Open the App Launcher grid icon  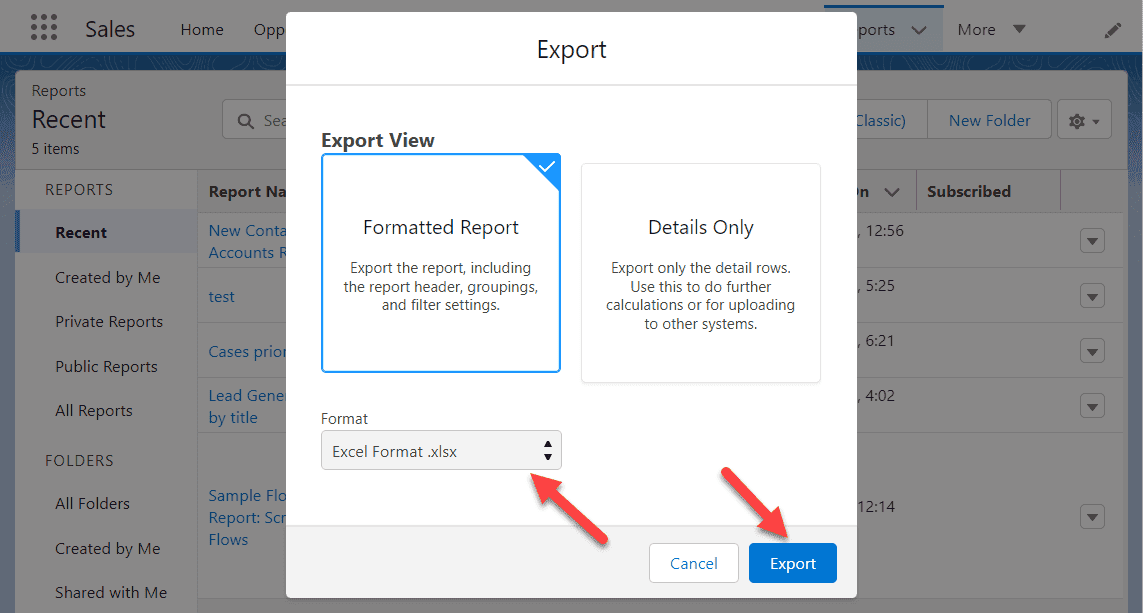44,28
